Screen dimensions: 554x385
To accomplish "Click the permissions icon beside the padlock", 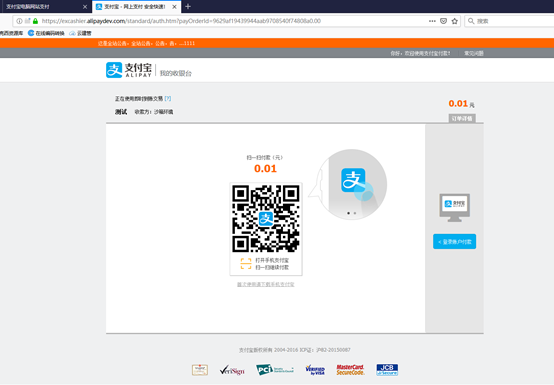I will (28, 21).
